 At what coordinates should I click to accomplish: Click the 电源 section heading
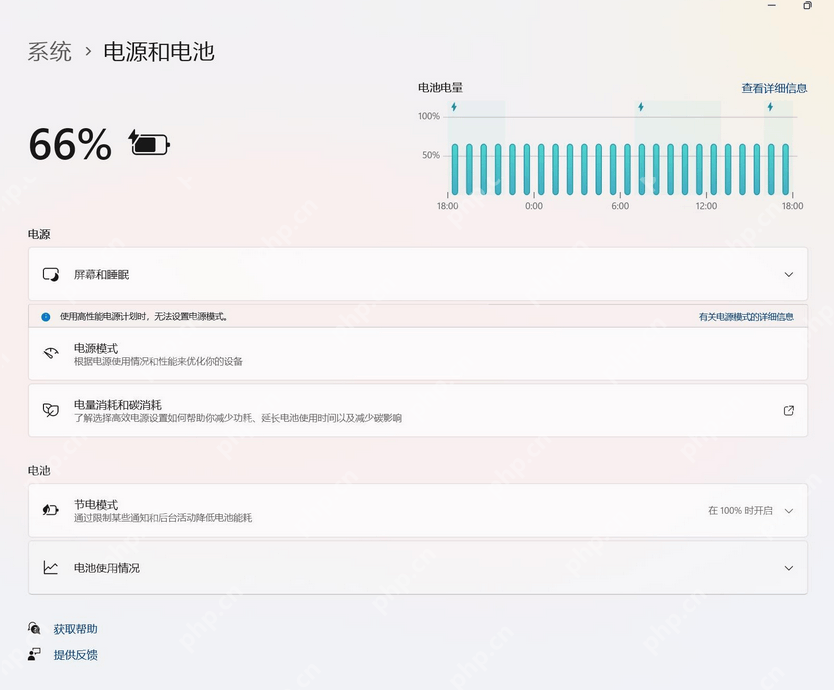click(x=39, y=234)
